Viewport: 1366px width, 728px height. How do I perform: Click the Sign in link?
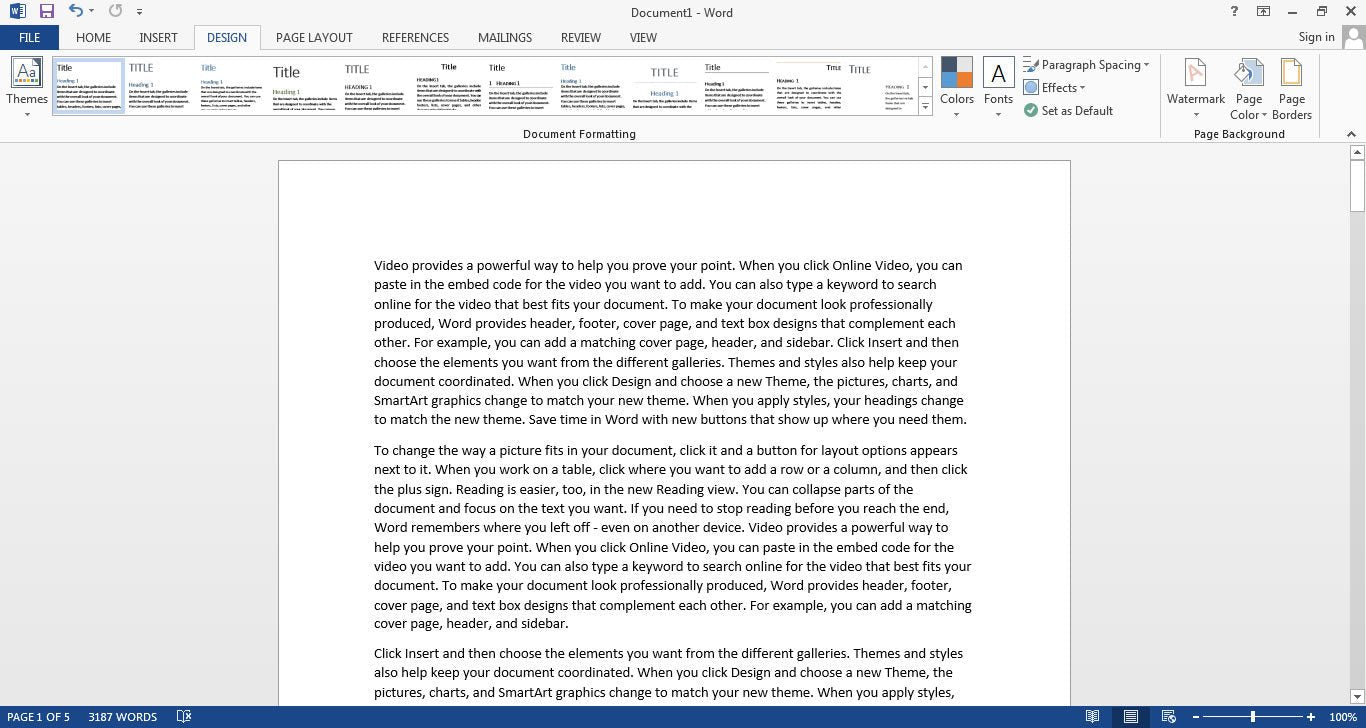point(1315,37)
